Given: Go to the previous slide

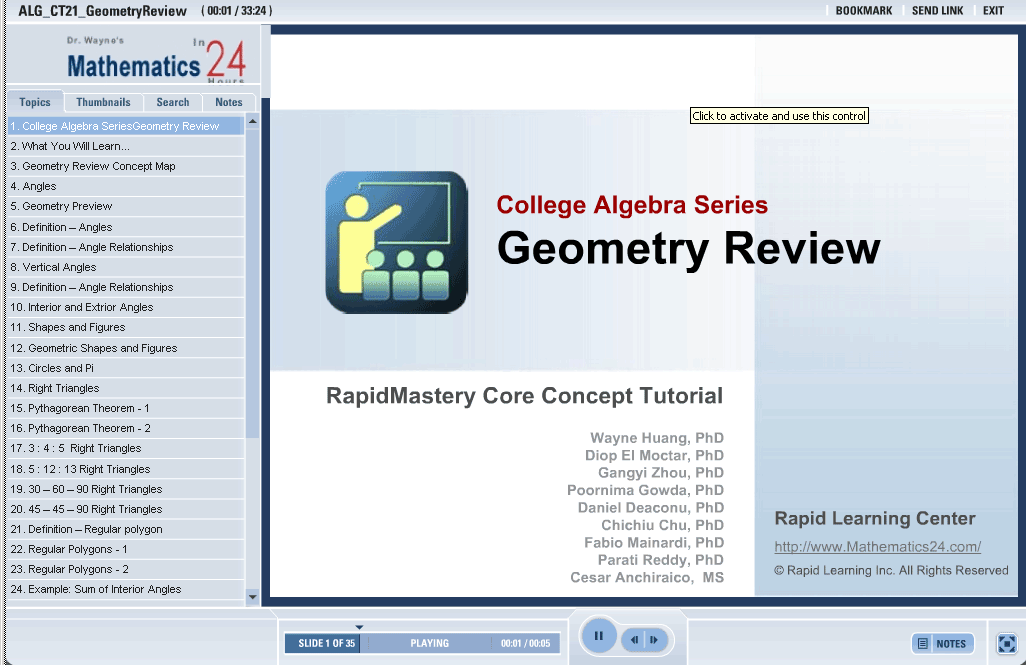Looking at the screenshot, I should click(634, 640).
